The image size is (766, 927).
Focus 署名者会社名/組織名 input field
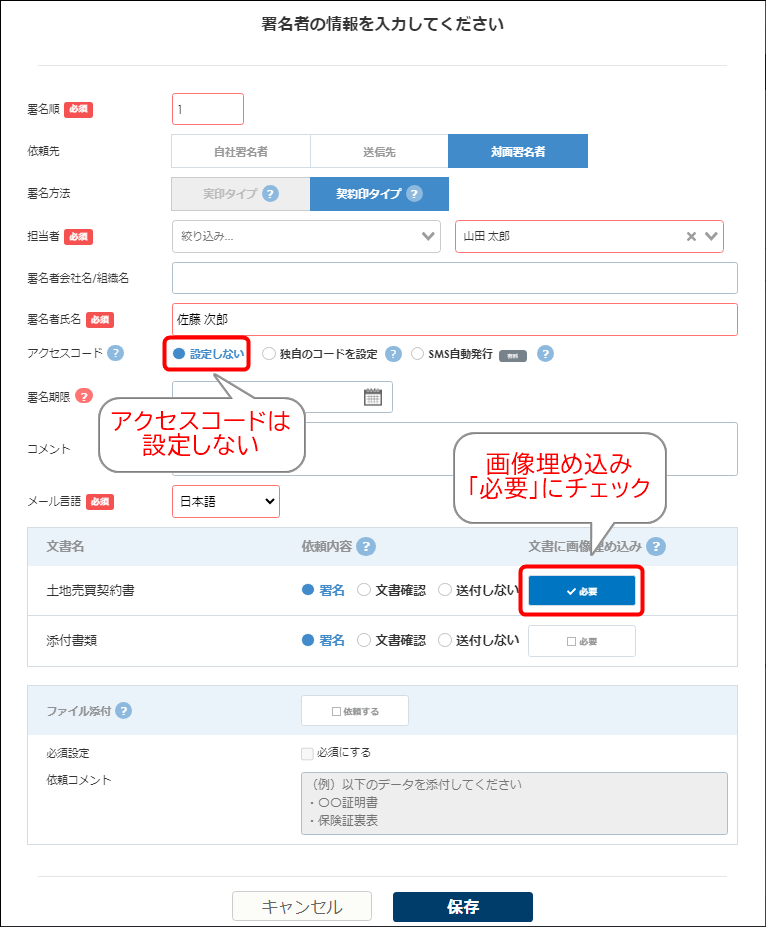coord(455,278)
